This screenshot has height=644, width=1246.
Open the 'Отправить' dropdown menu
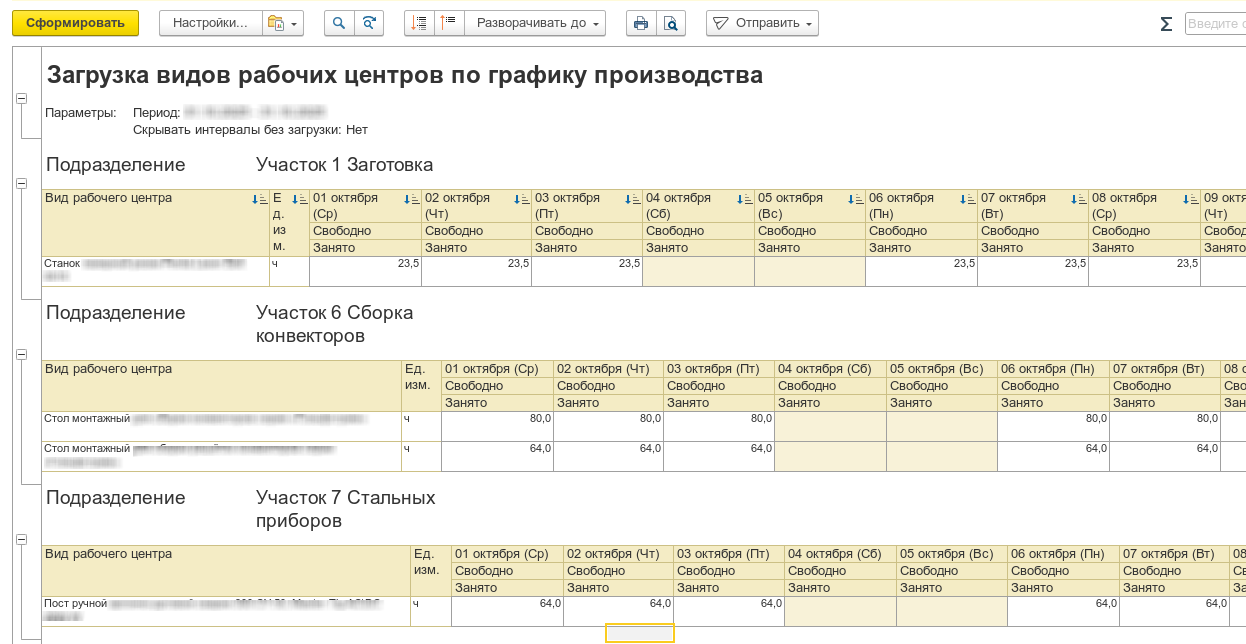(762, 23)
